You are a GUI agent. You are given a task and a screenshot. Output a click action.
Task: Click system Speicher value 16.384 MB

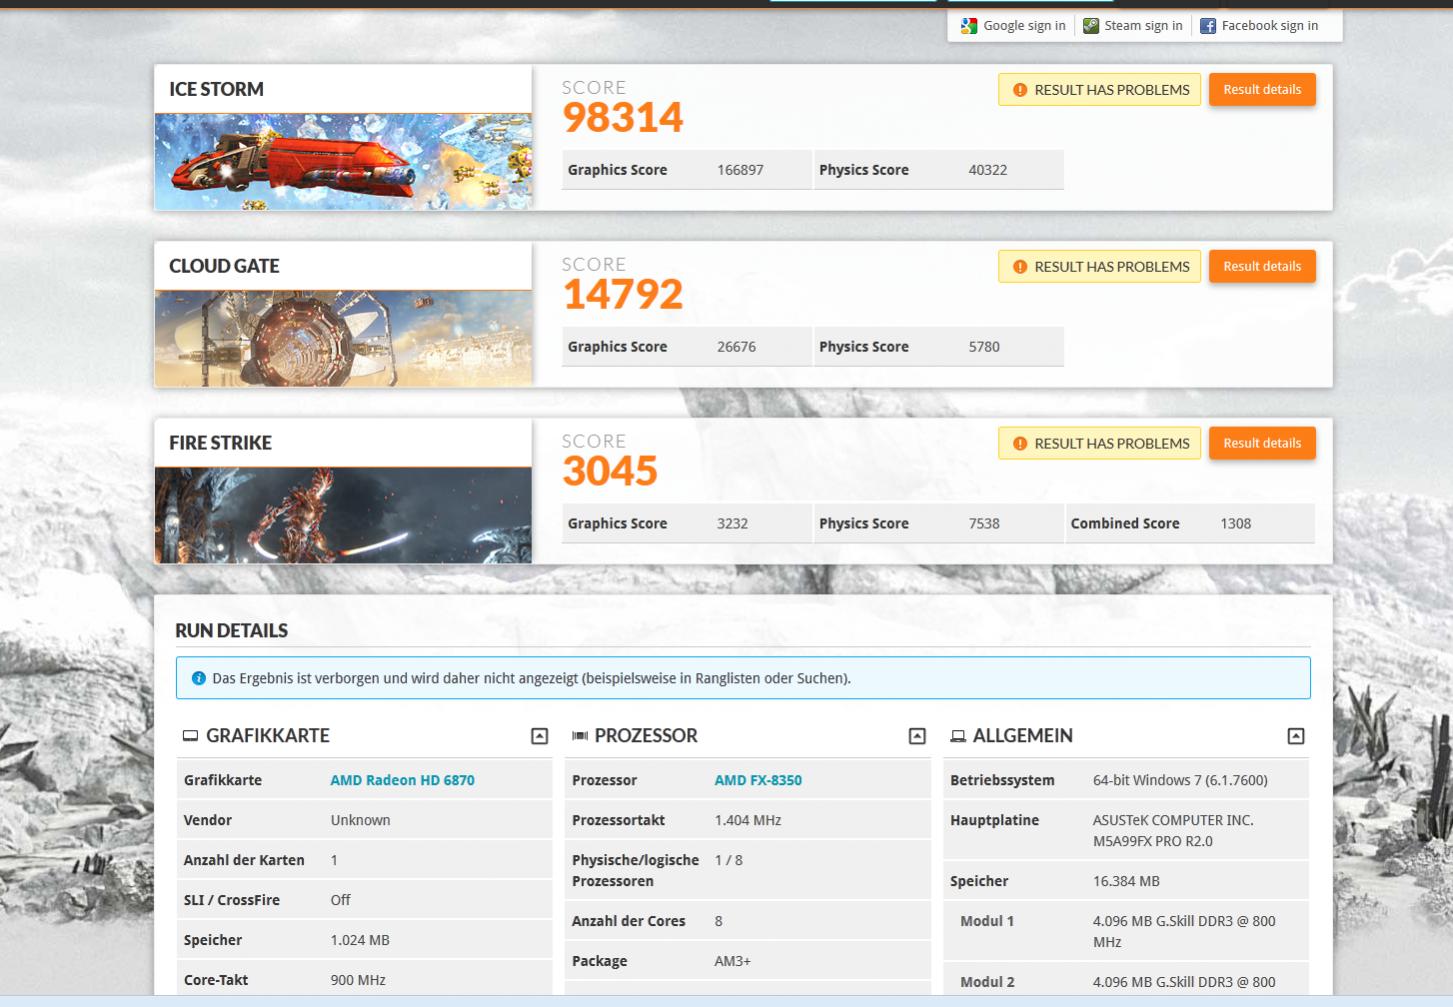click(x=1126, y=881)
